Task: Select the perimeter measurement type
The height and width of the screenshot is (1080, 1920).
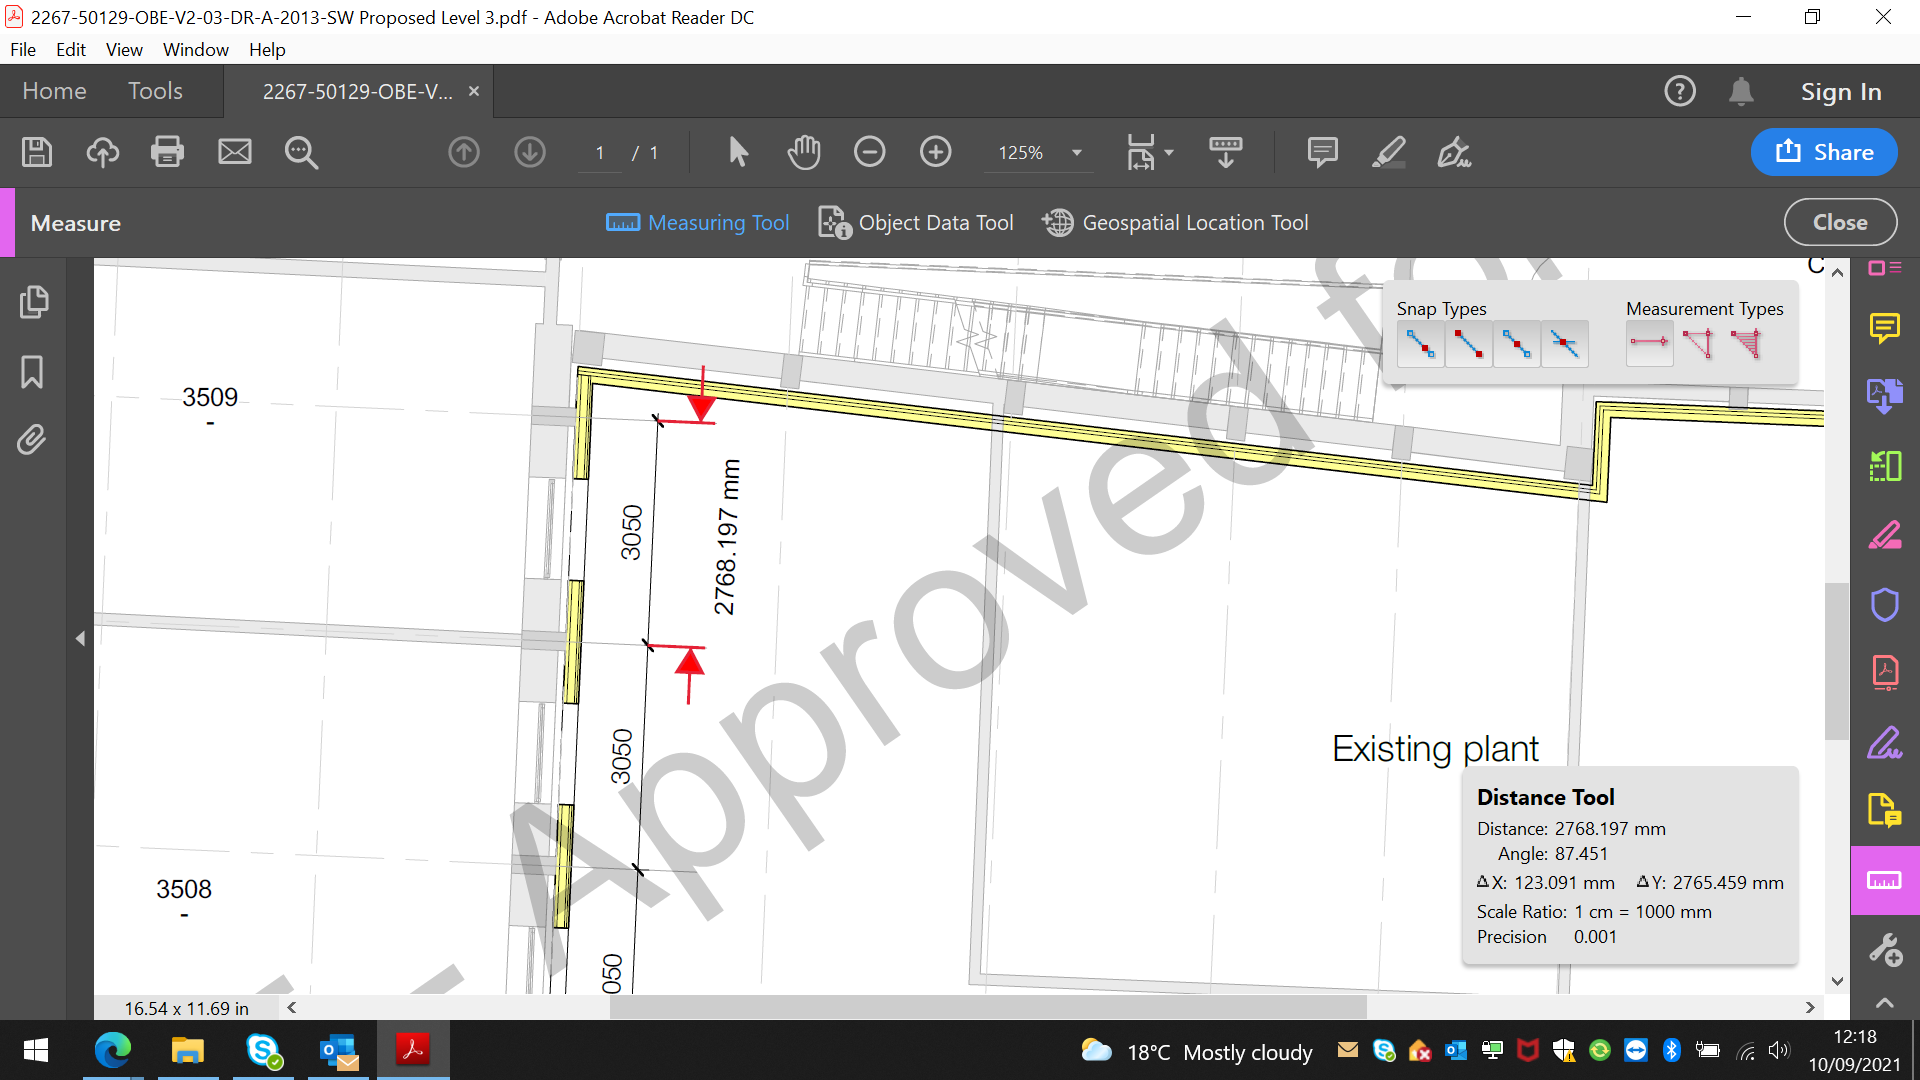Action: tap(1700, 343)
